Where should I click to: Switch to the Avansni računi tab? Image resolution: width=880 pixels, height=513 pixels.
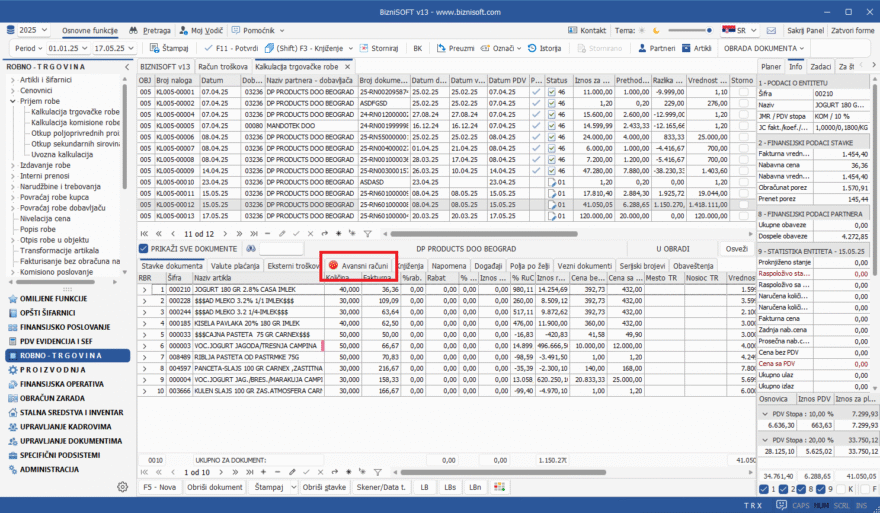[359, 266]
